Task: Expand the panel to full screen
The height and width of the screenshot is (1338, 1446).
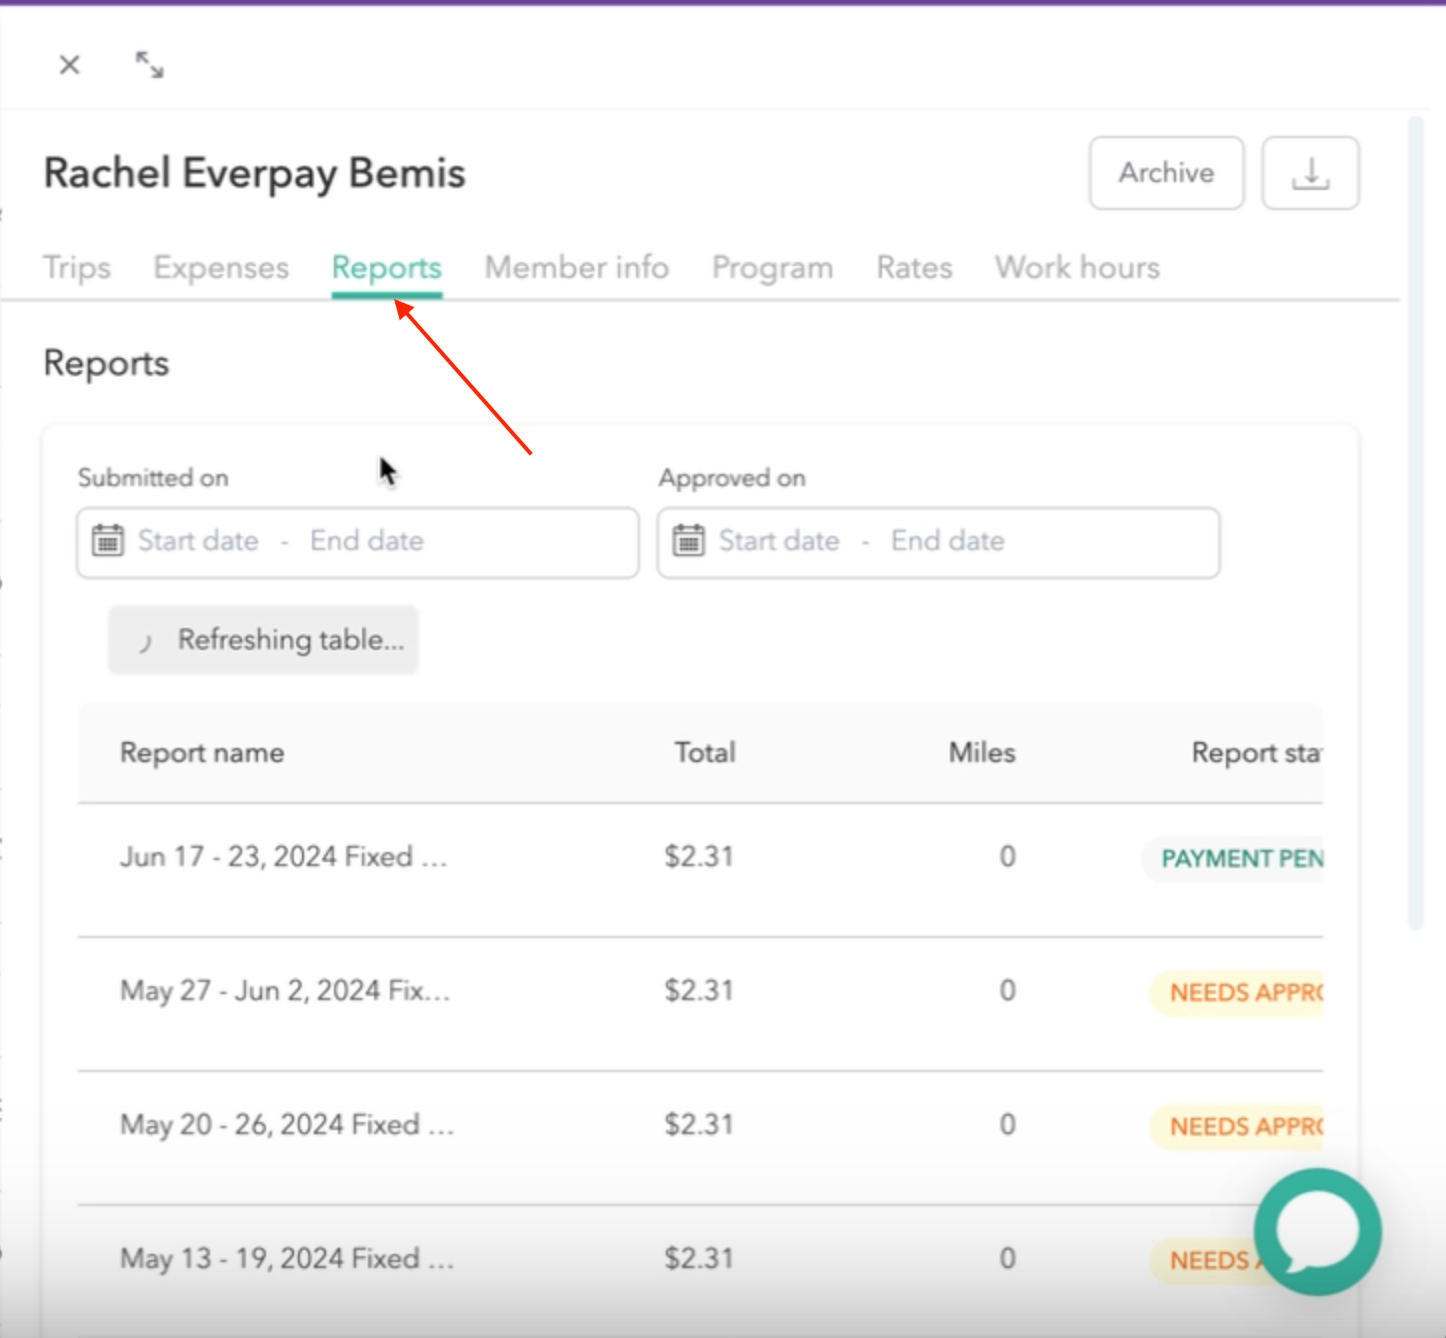Action: point(150,66)
